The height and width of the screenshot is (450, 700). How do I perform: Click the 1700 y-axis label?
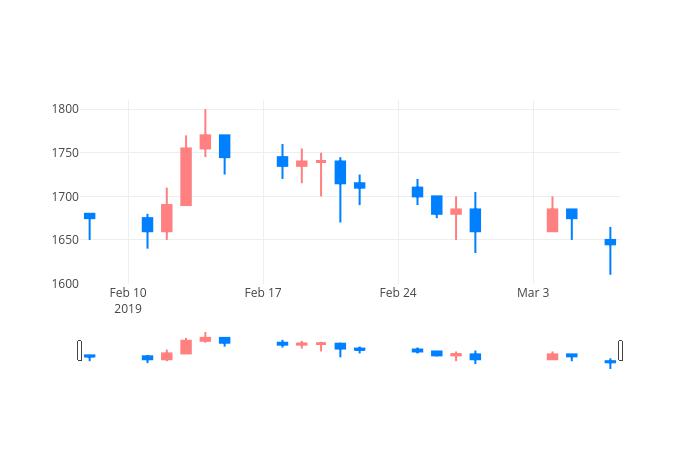click(65, 196)
